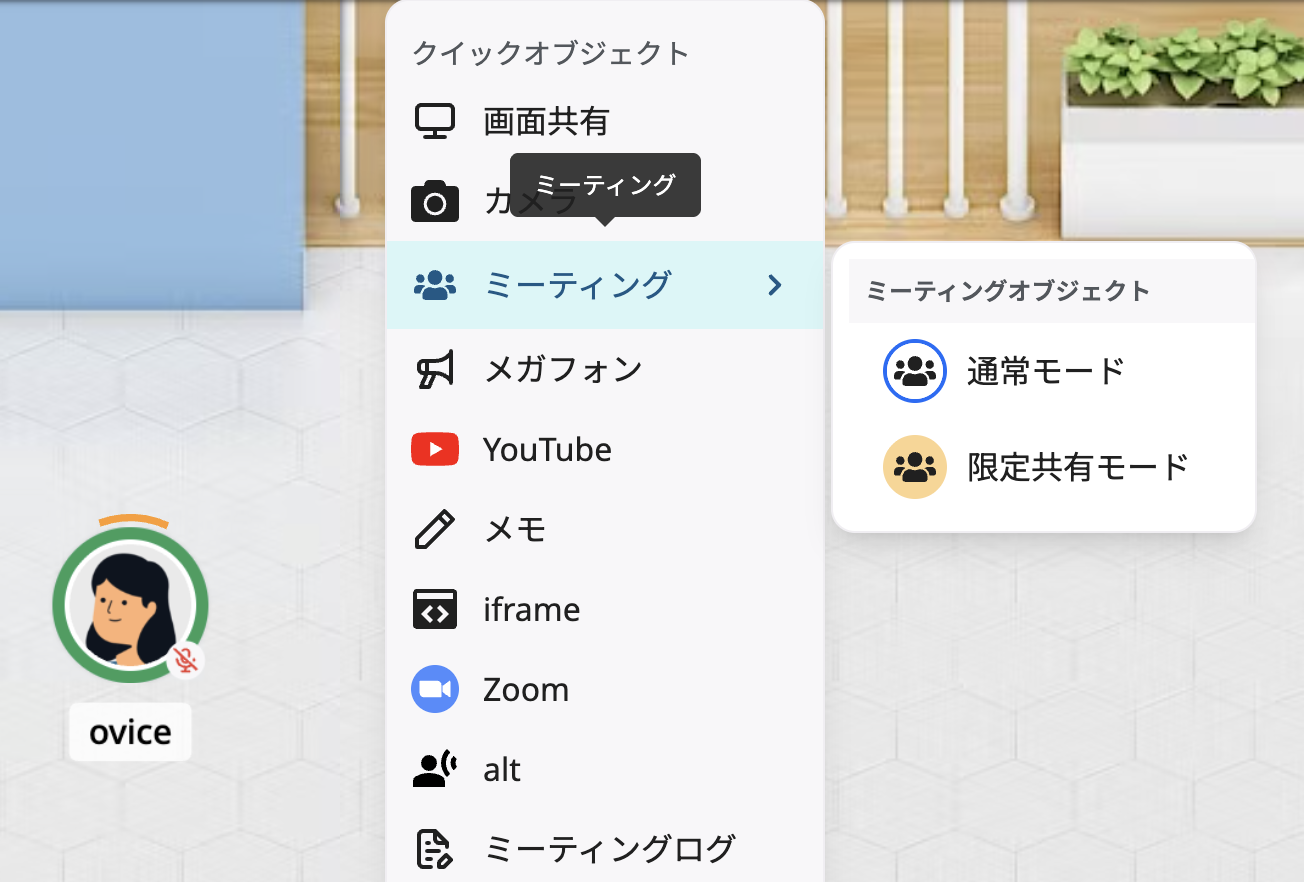Select 限定共有モード meeting mode
1304x882 pixels.
[x=1079, y=467]
